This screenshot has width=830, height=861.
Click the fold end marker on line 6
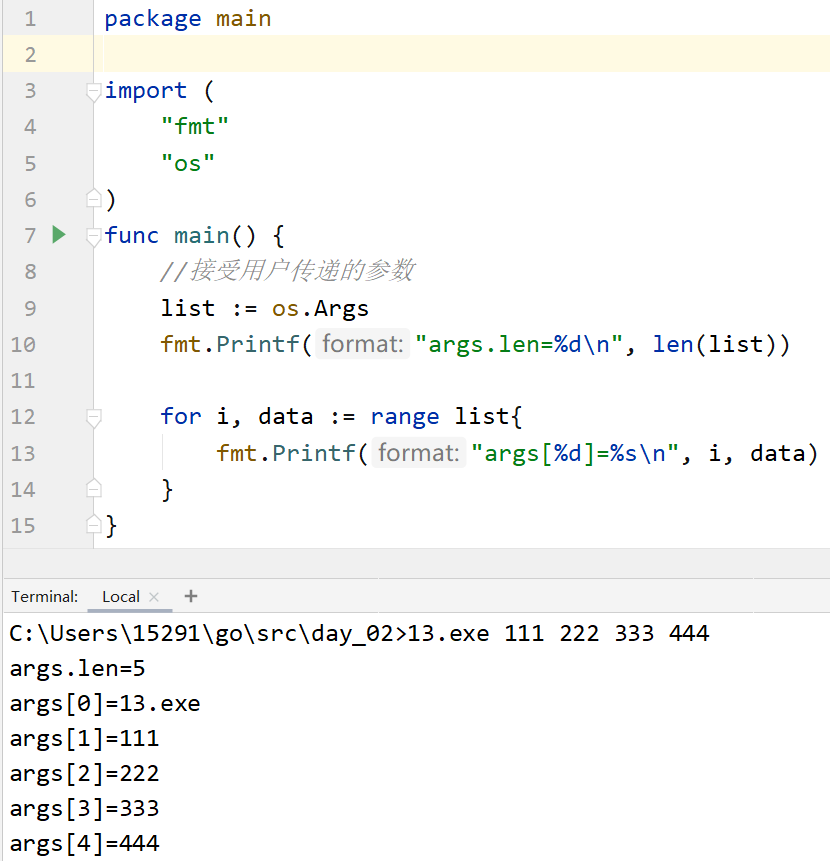tap(93, 199)
